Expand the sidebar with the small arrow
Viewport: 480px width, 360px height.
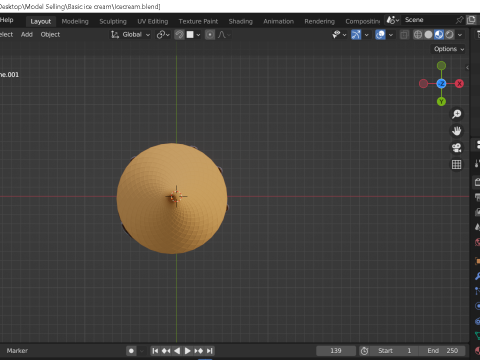tap(467, 67)
